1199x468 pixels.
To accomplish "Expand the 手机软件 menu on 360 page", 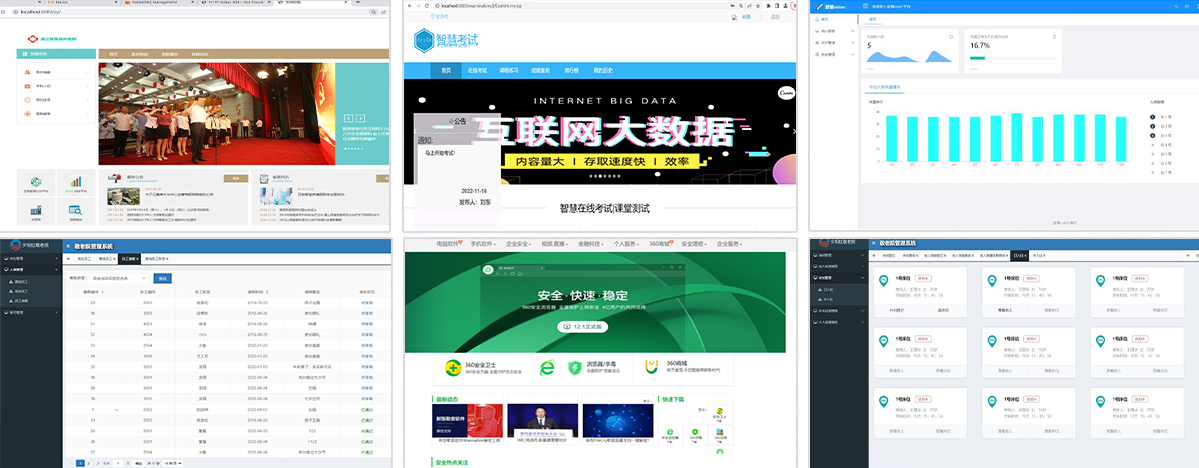I will 484,244.
